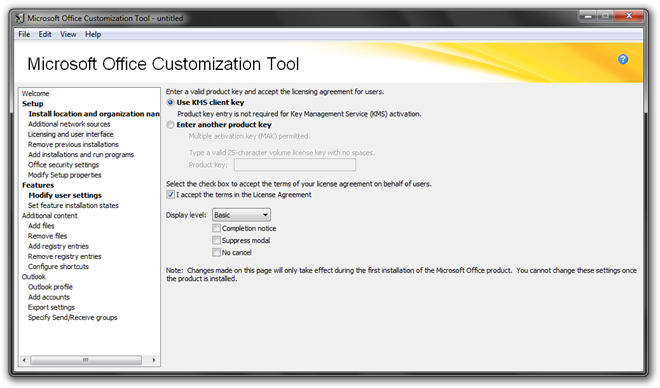Click the Product key input field
660x388 pixels.
pyautogui.click(x=295, y=165)
